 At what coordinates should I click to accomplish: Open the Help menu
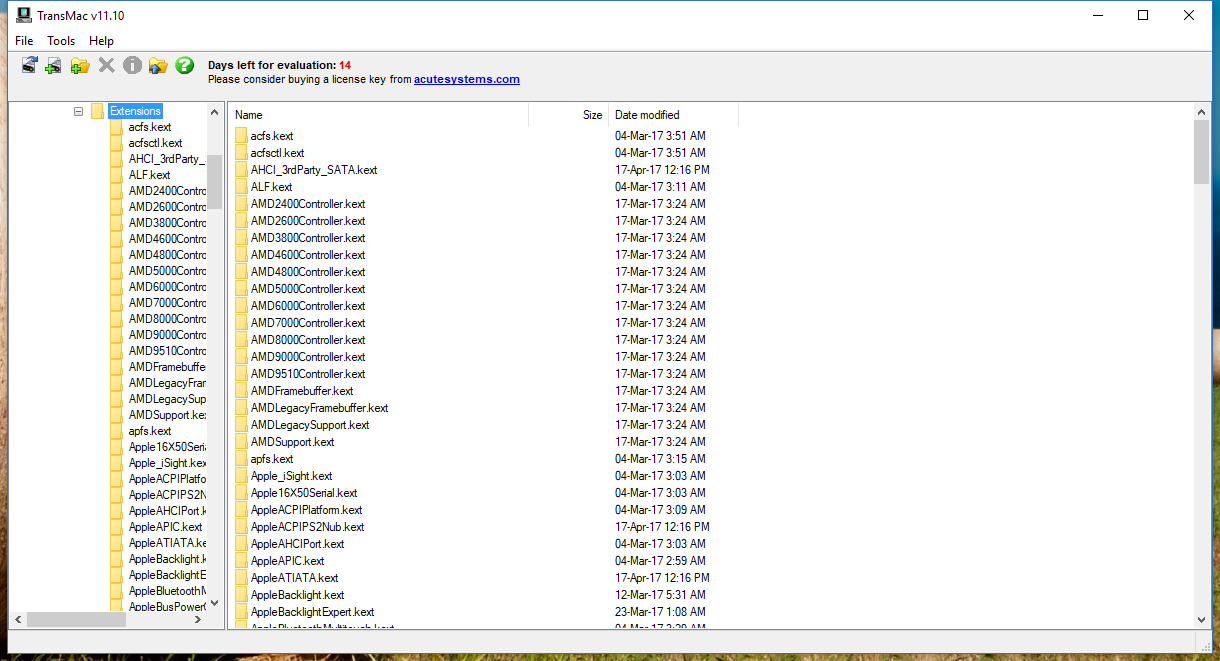pos(101,41)
